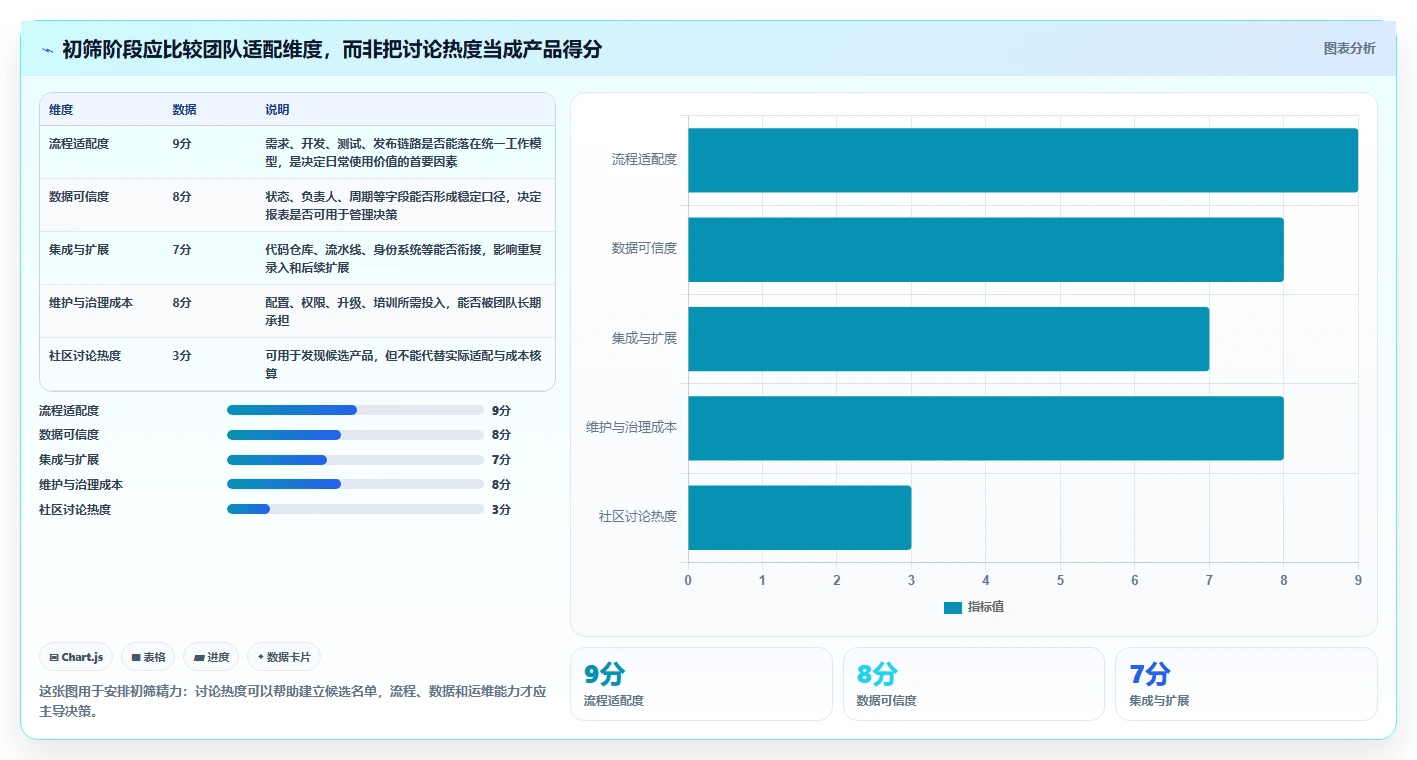Click the 数据 column header
The height and width of the screenshot is (760, 1417).
tap(184, 110)
